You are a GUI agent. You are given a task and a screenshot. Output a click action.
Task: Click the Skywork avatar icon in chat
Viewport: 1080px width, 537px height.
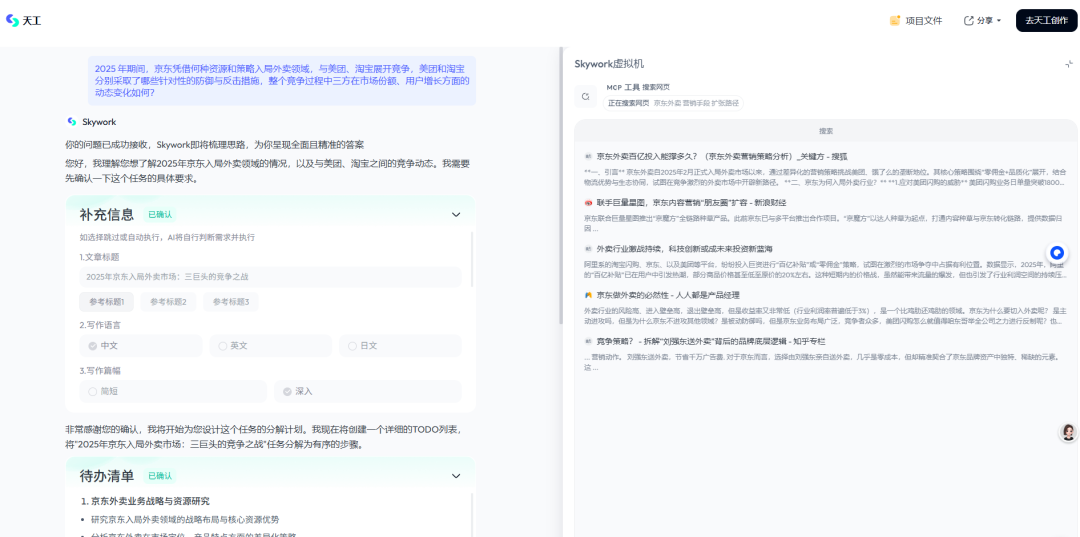[x=72, y=122]
